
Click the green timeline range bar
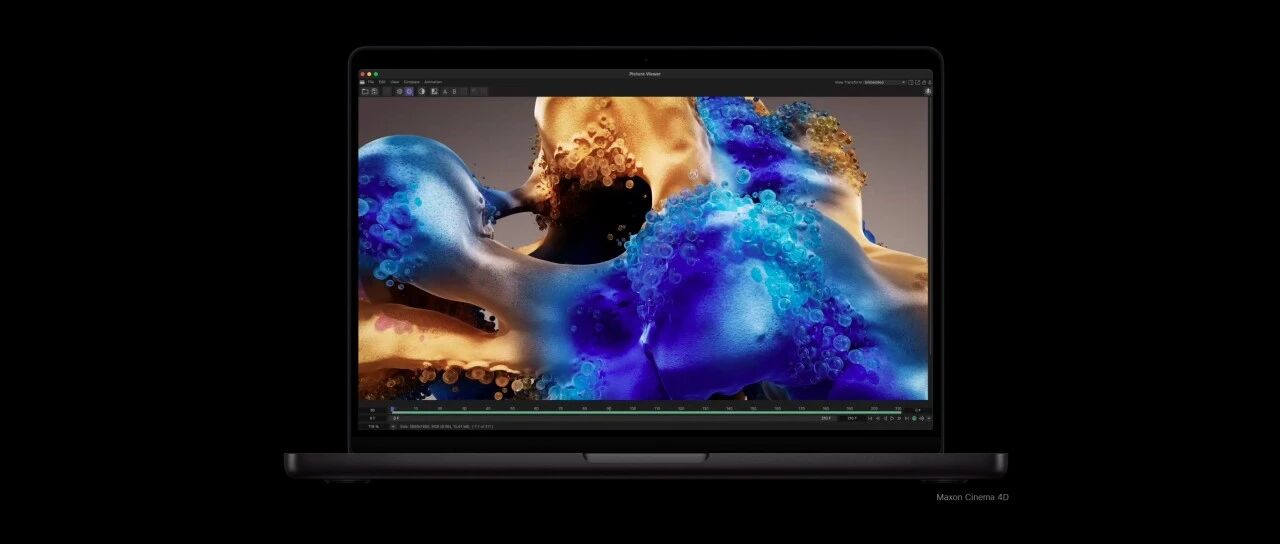pyautogui.click(x=646, y=412)
